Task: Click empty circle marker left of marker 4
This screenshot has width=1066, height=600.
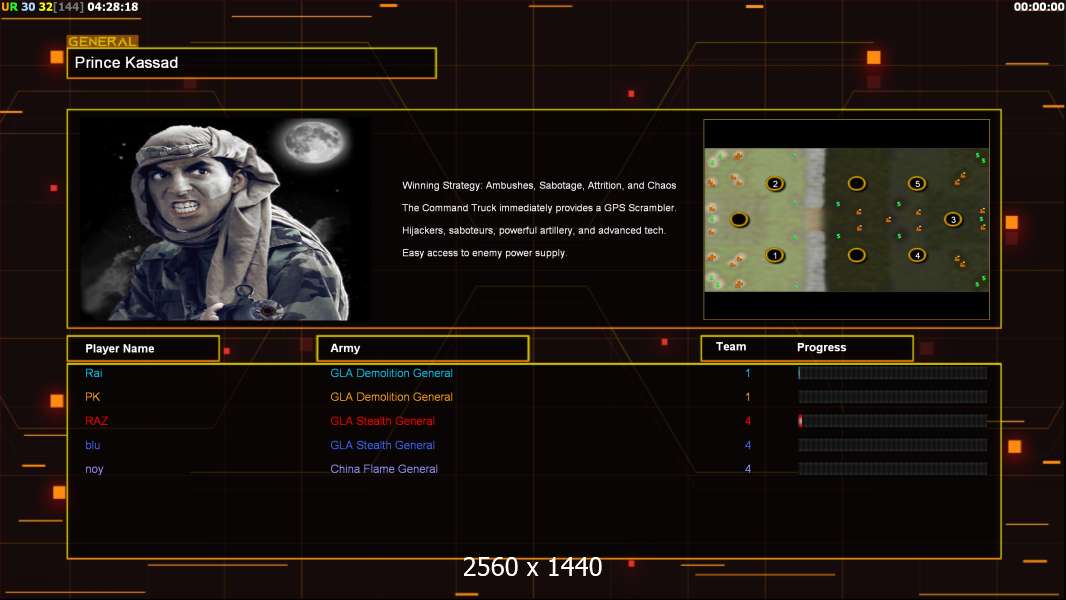Action: coord(857,255)
